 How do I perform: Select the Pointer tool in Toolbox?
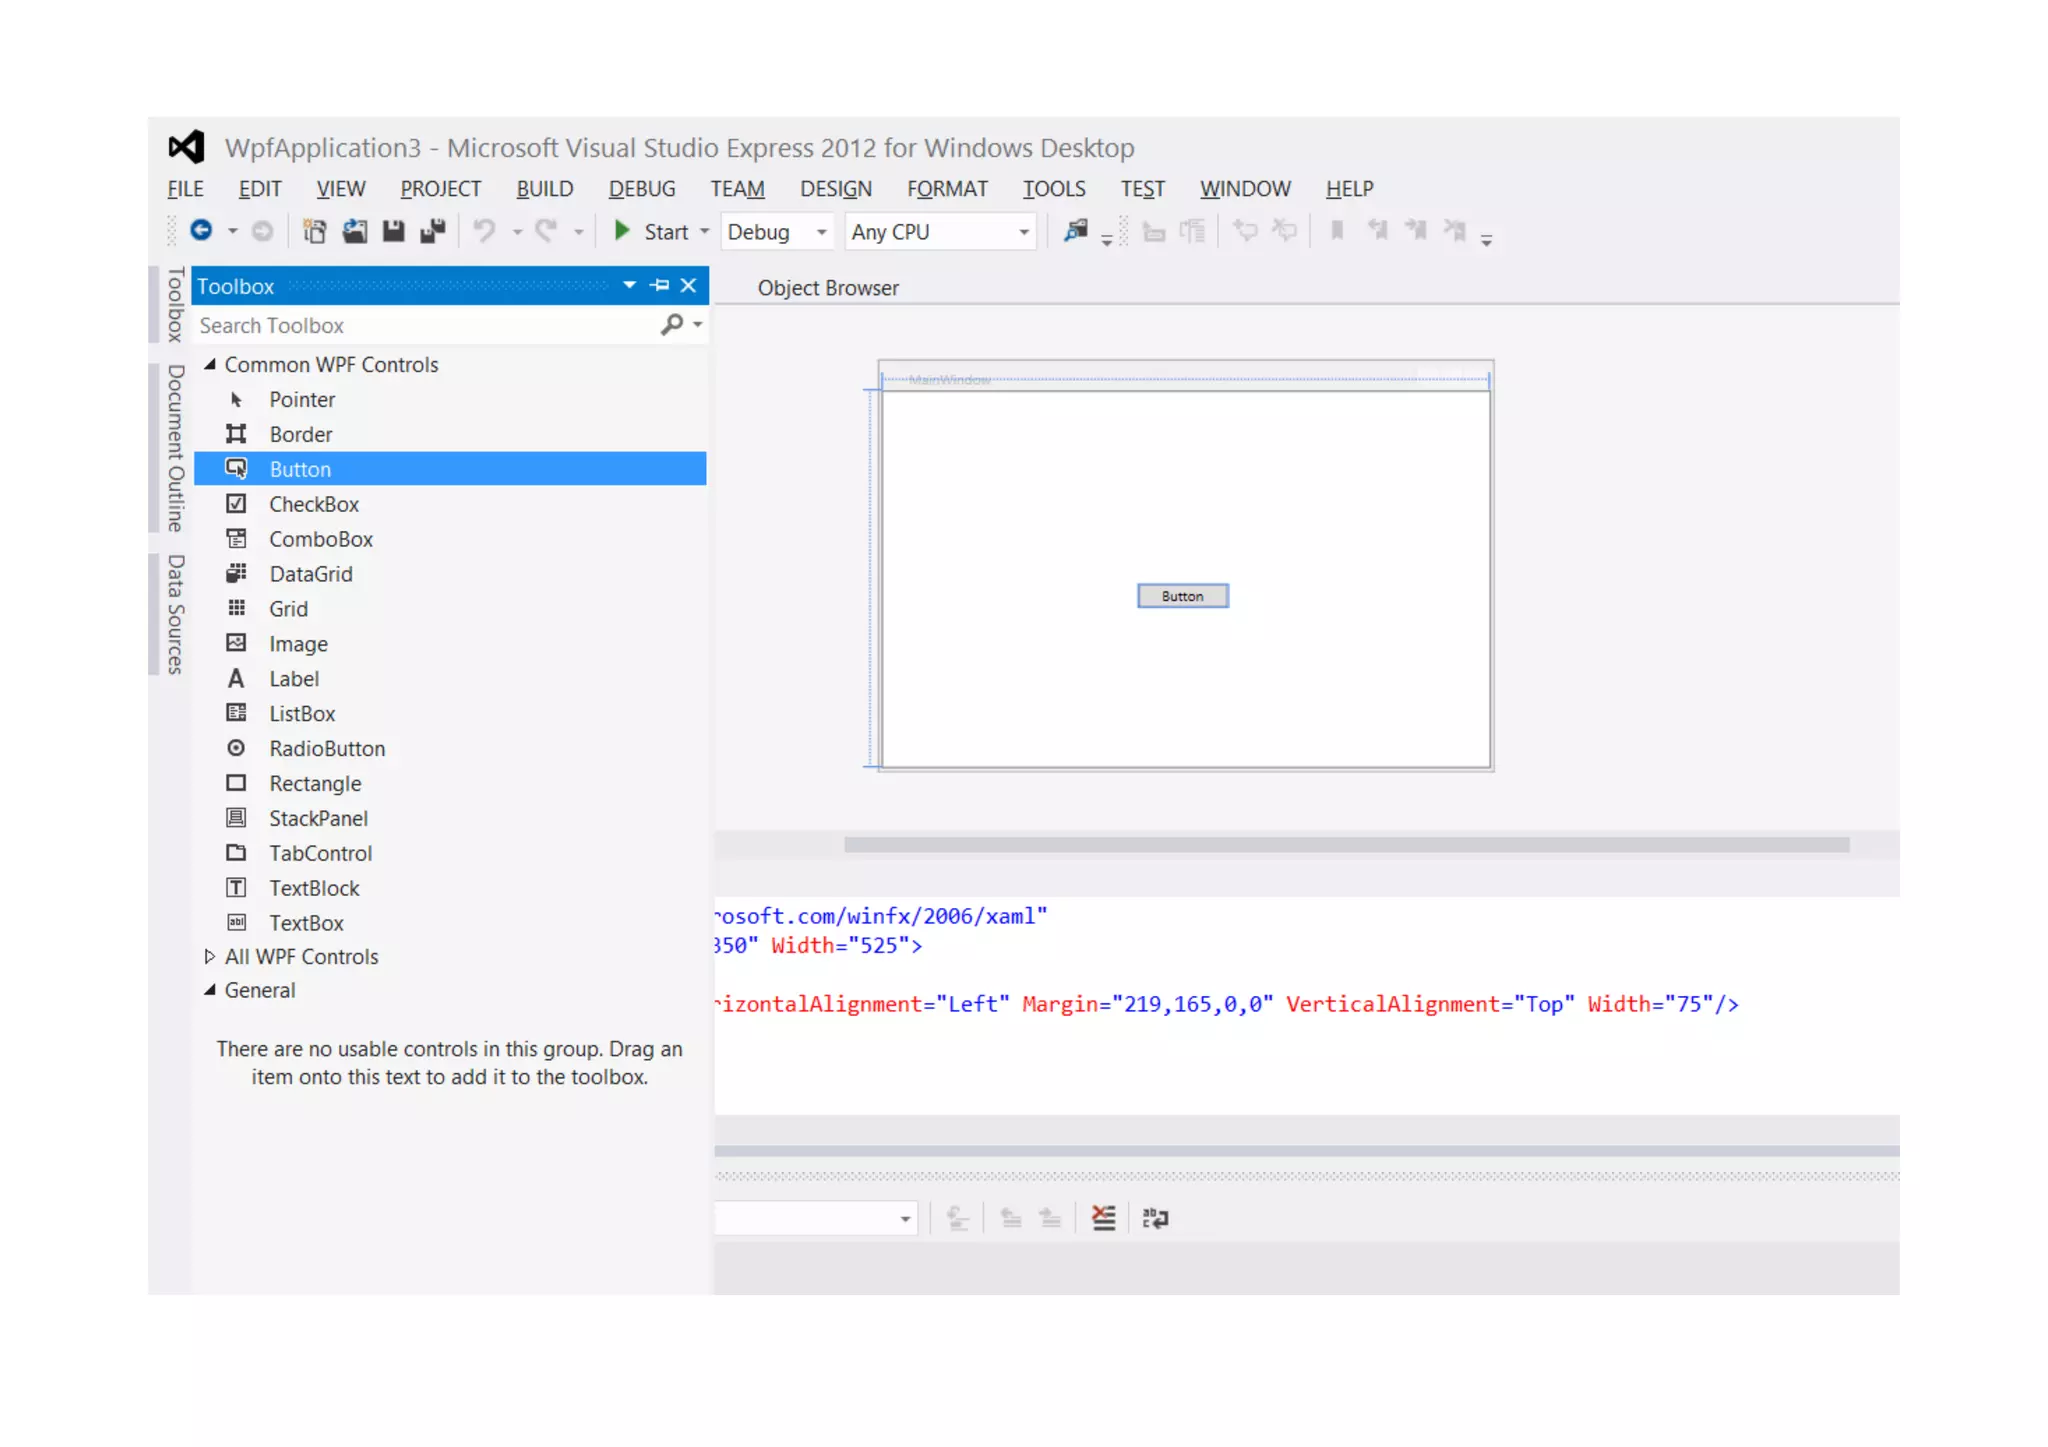pos(449,399)
